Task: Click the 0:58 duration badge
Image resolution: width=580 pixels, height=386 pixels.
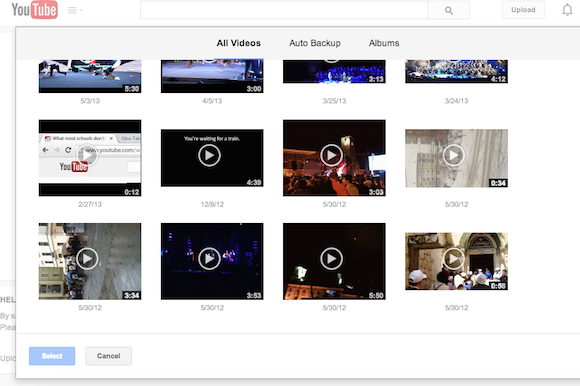Action: pos(498,286)
